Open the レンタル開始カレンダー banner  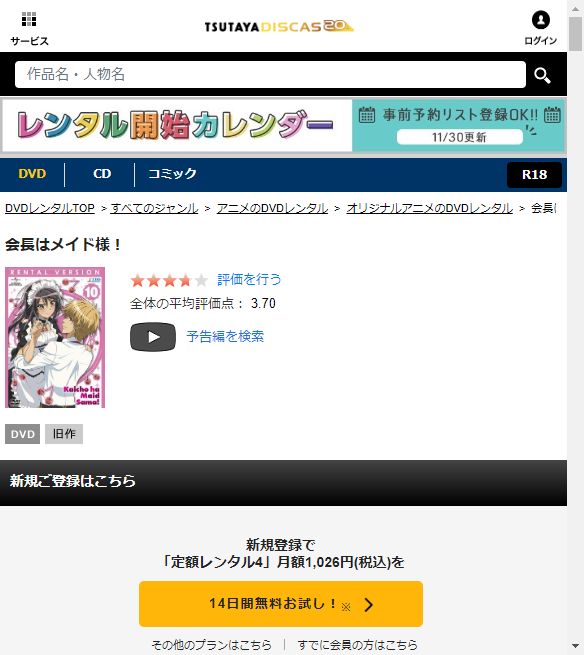[284, 125]
